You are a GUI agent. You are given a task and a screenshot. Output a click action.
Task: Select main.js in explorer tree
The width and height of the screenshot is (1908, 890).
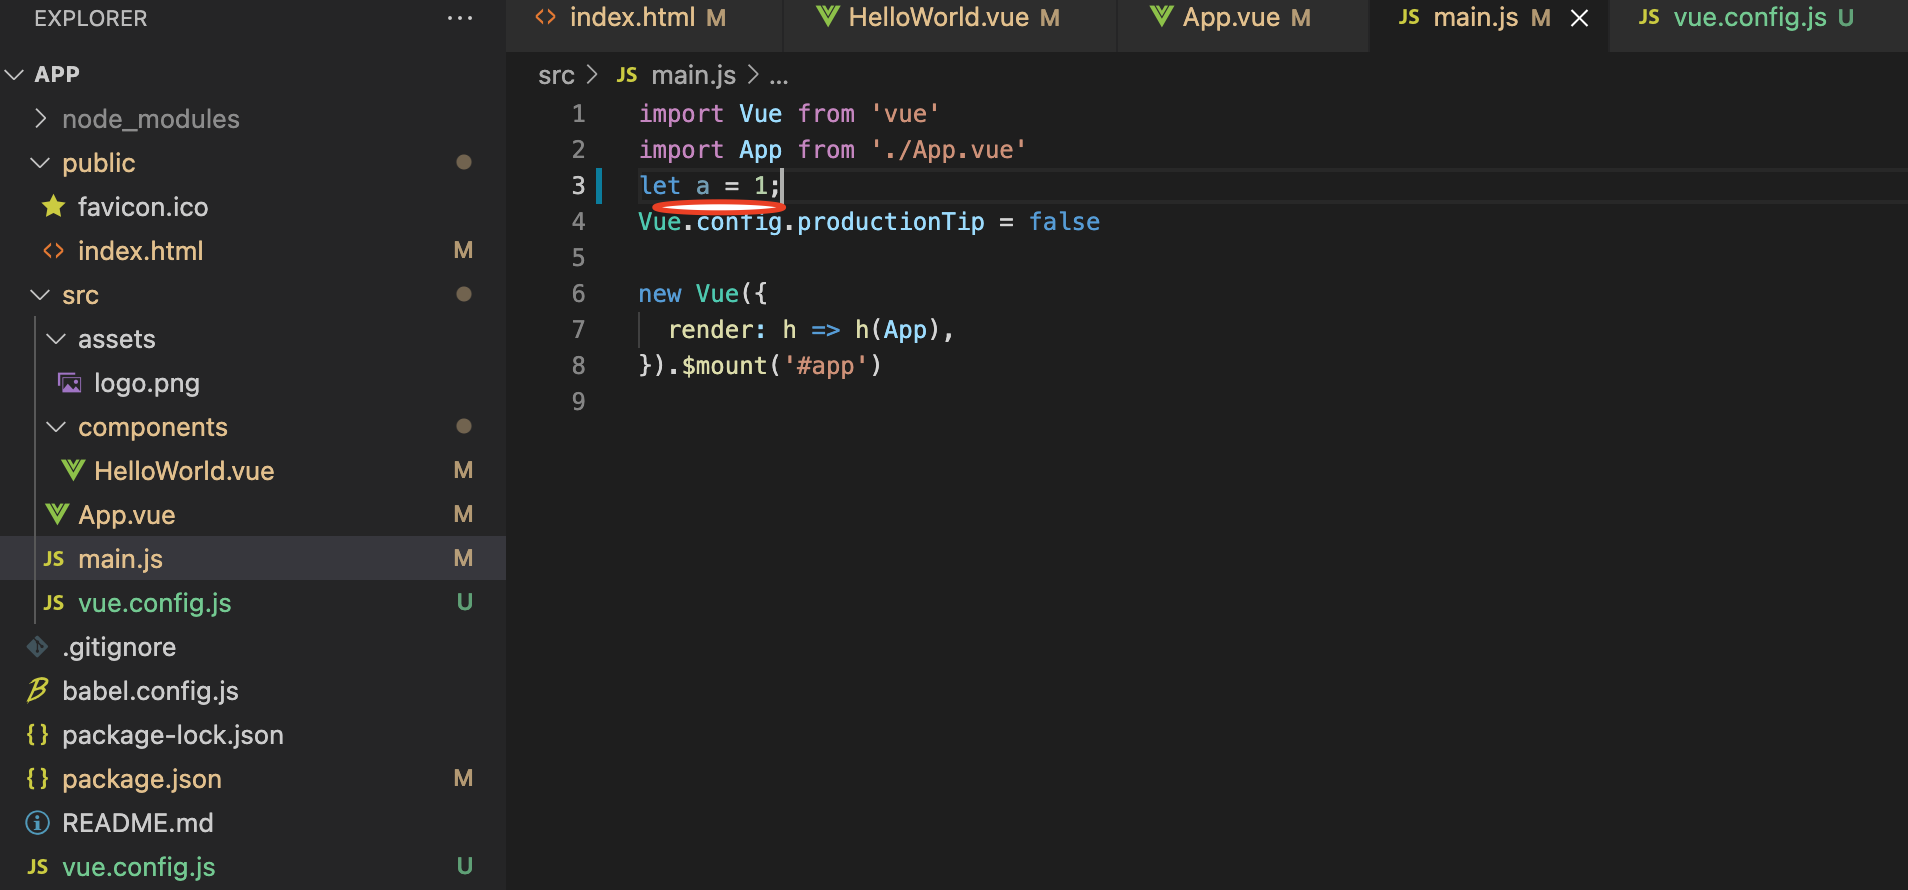[120, 559]
